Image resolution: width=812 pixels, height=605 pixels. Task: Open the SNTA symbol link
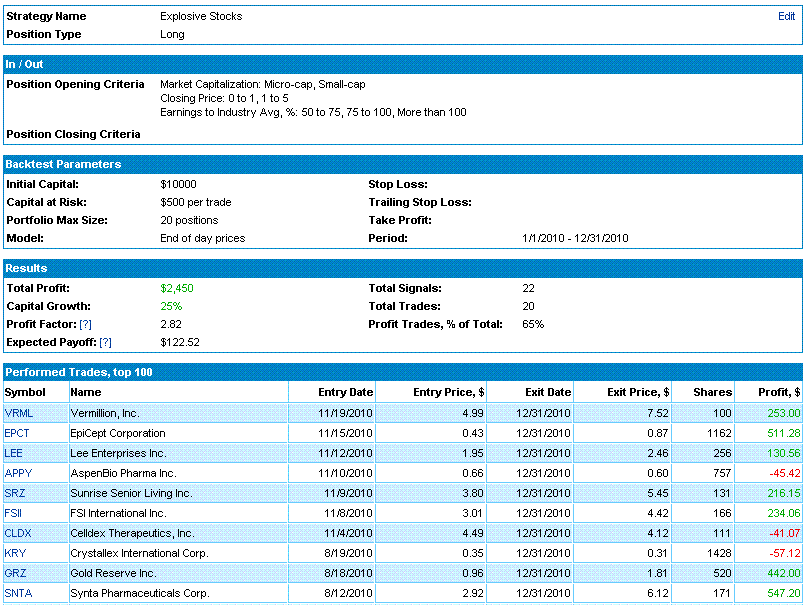click(18, 593)
